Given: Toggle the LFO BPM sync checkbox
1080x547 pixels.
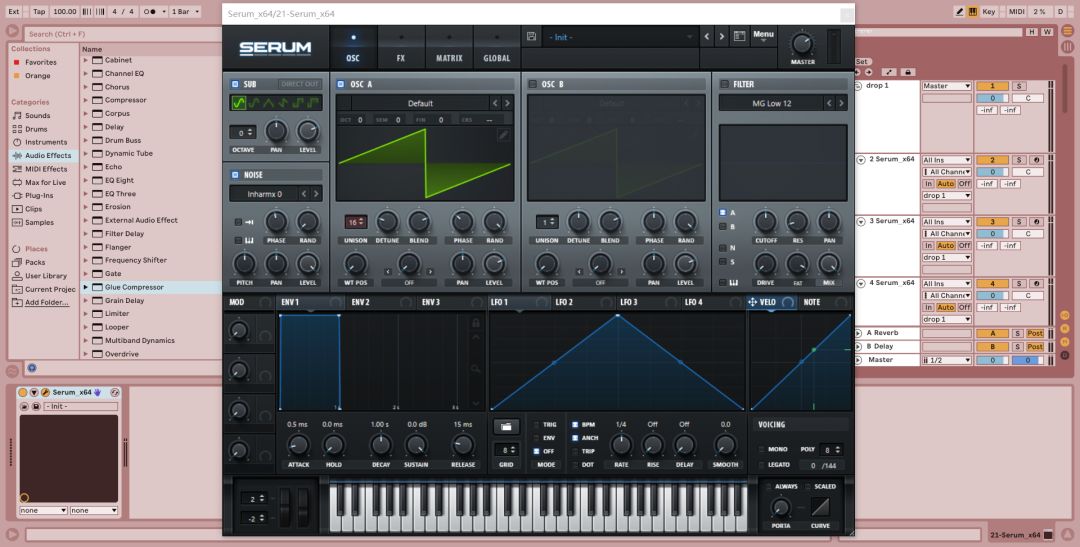Looking at the screenshot, I should click(x=575, y=424).
